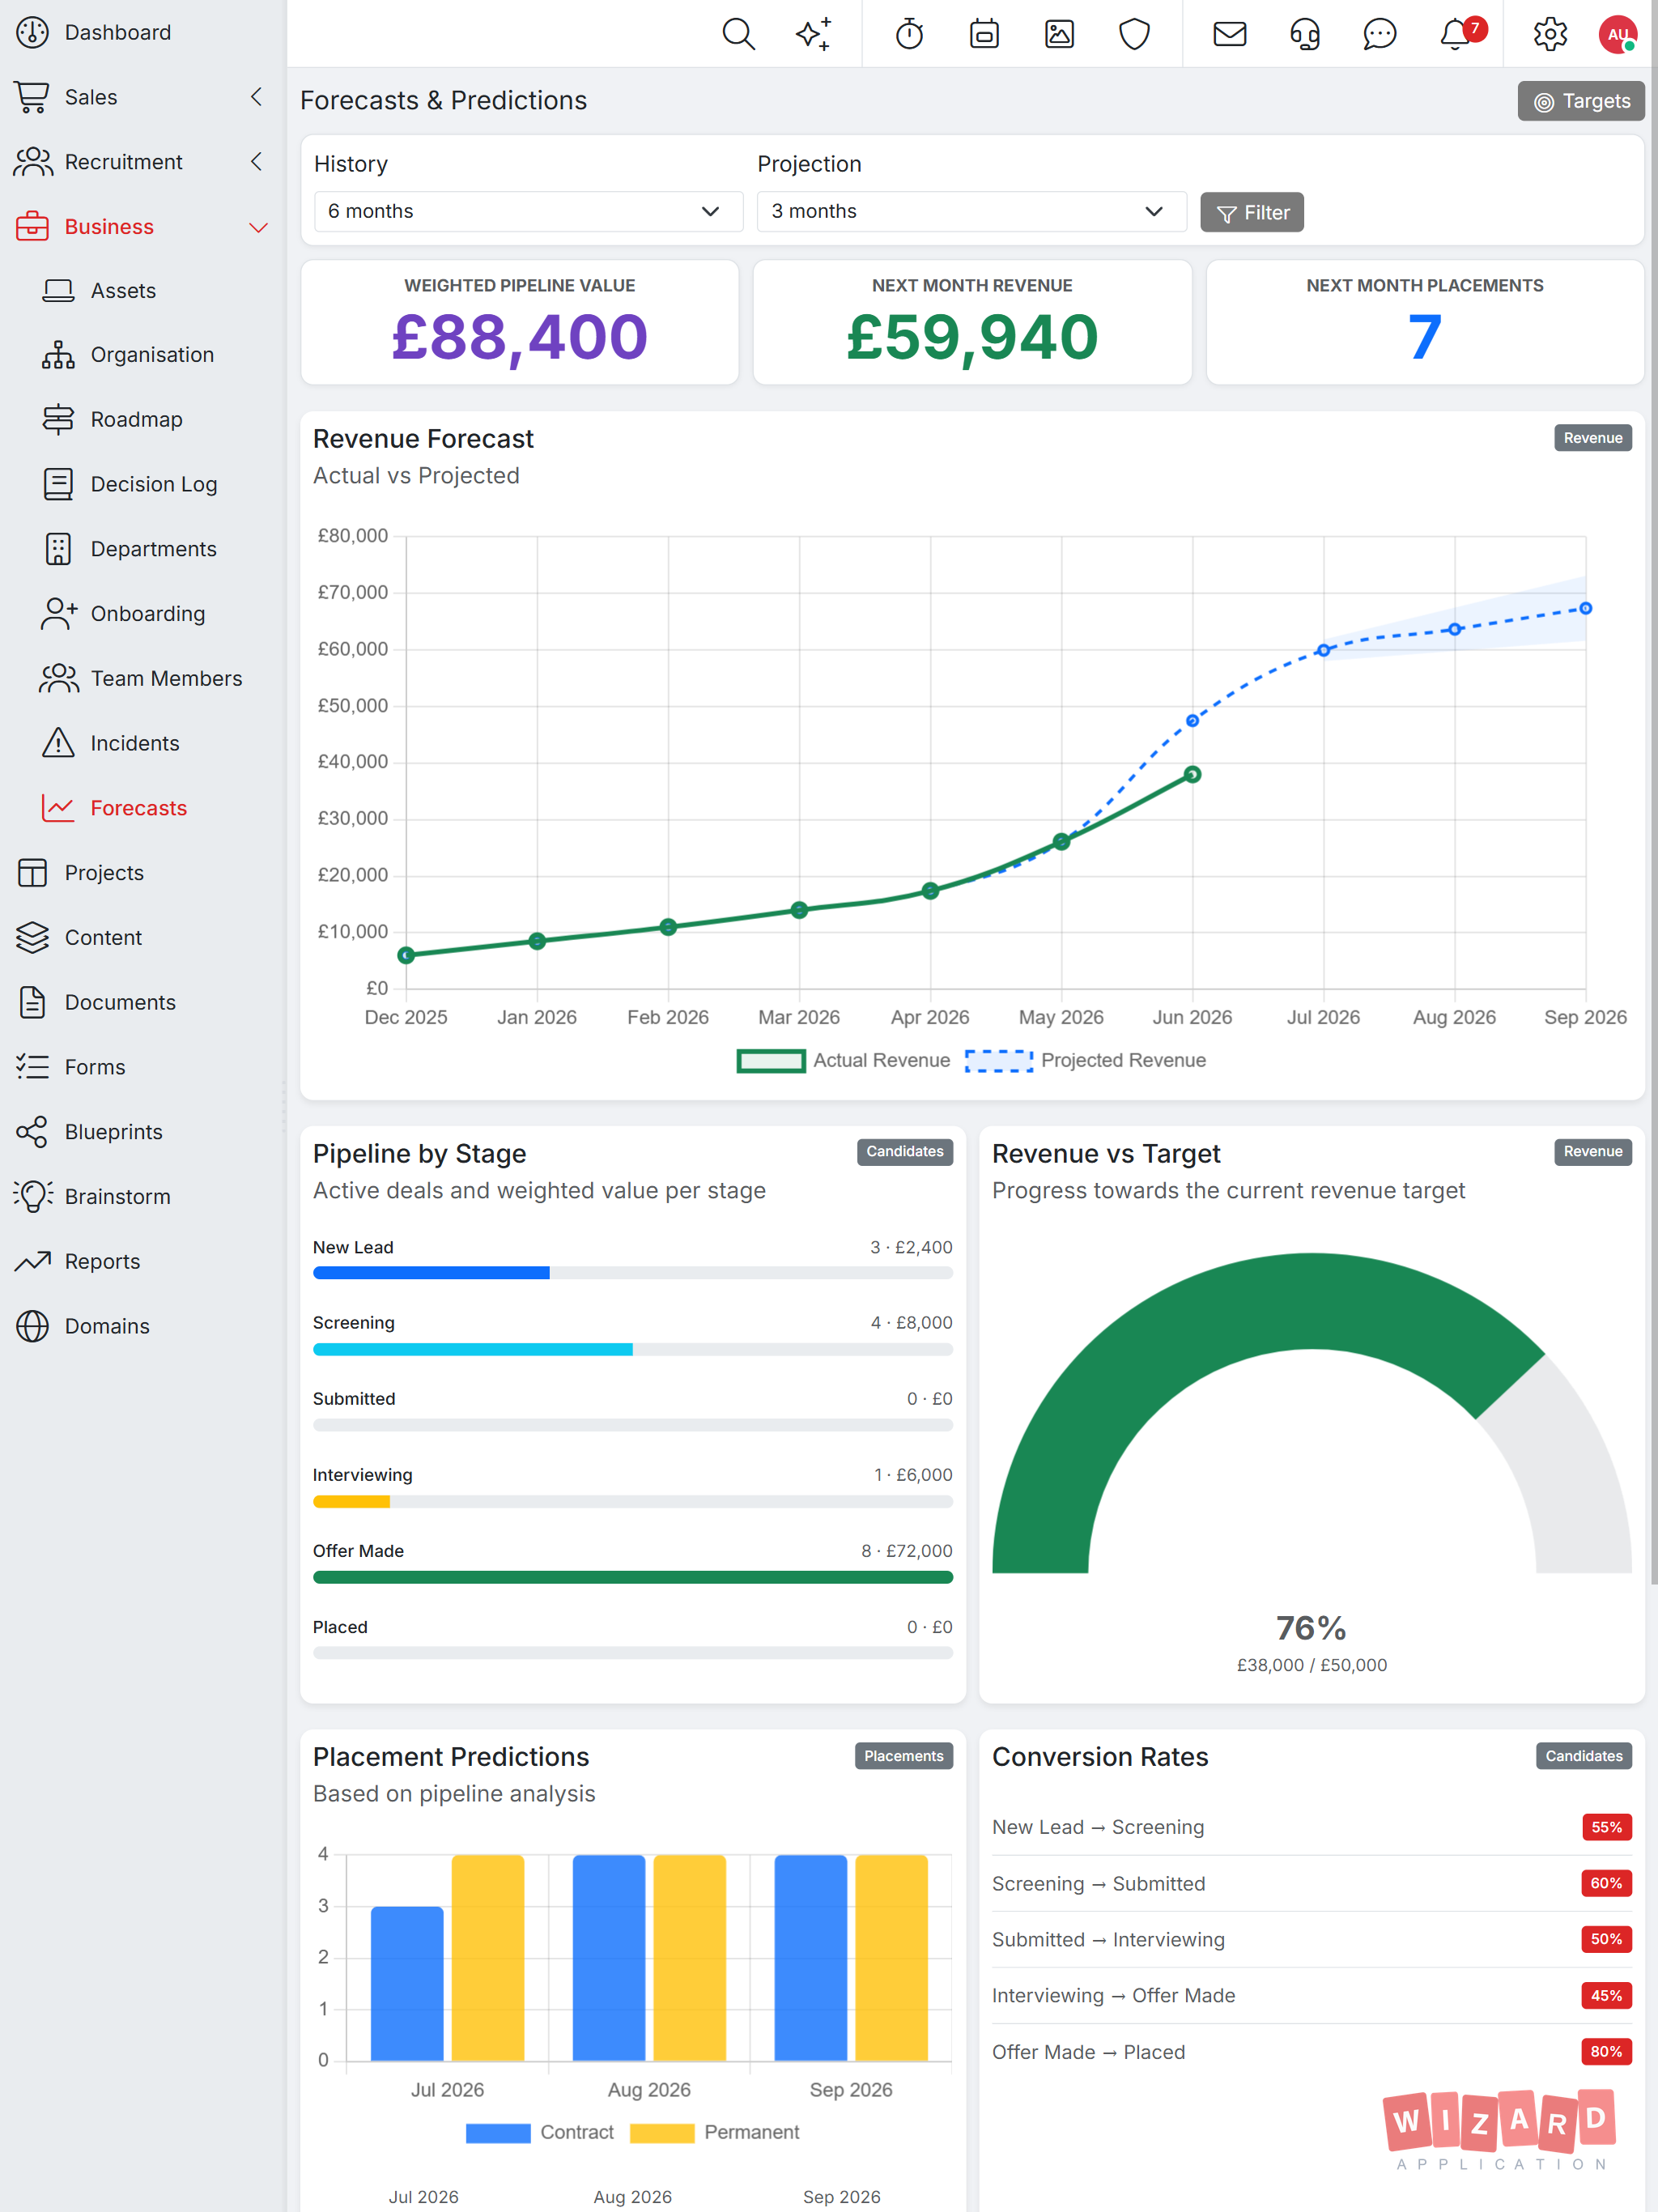1658x2212 pixels.
Task: Toggle Actual Revenue legend series
Action: [843, 1060]
